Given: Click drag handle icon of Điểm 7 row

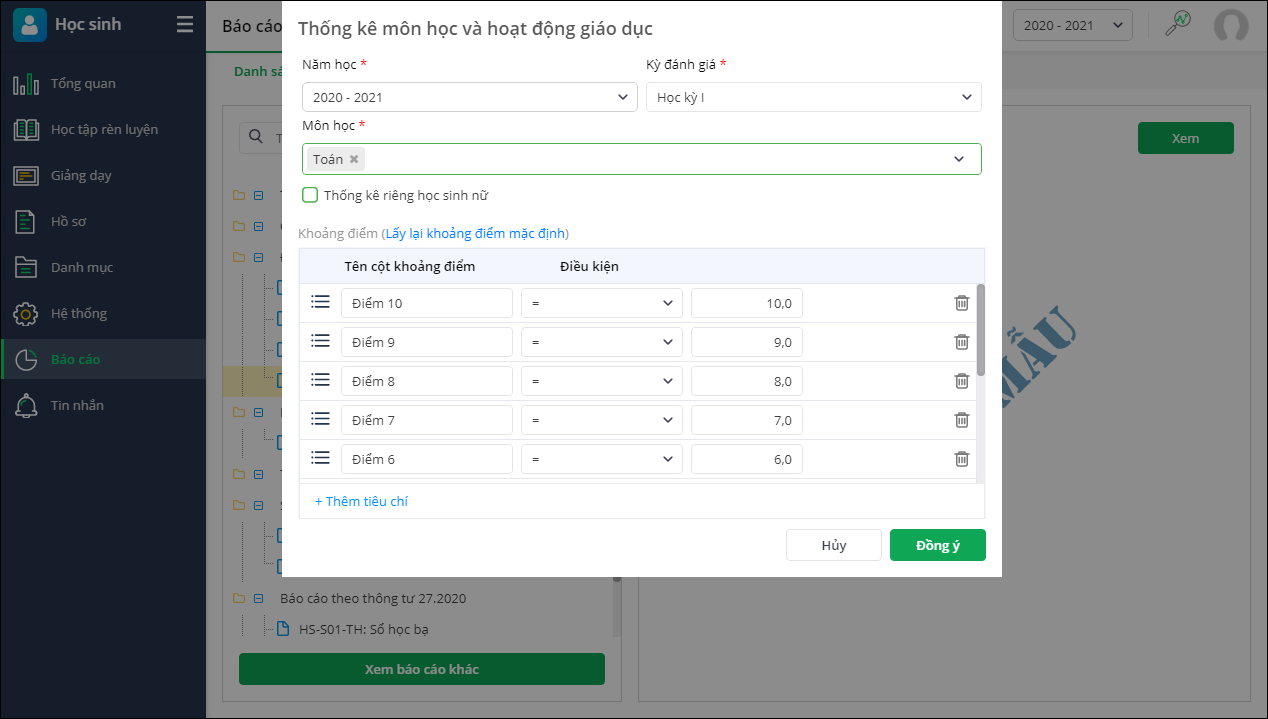Looking at the screenshot, I should click(x=320, y=419).
